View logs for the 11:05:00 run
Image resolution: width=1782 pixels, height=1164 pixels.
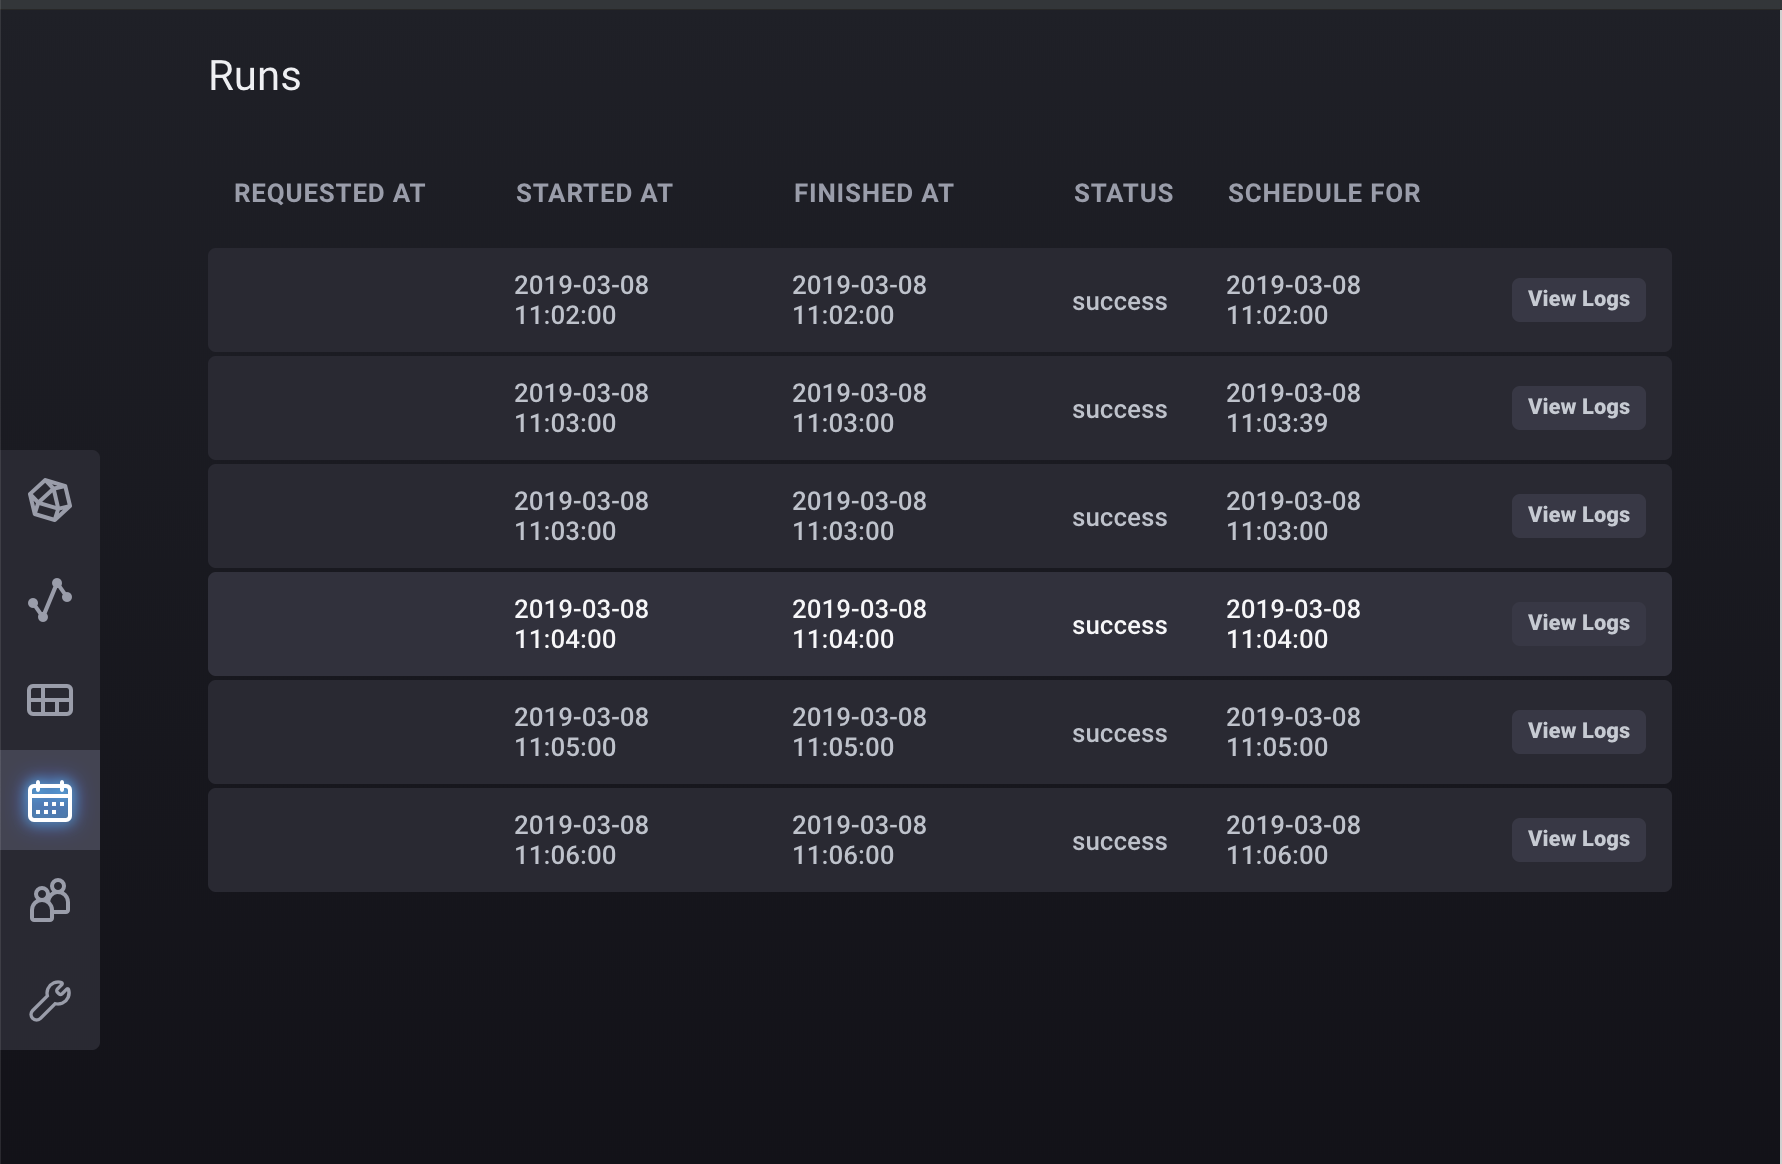(1578, 731)
